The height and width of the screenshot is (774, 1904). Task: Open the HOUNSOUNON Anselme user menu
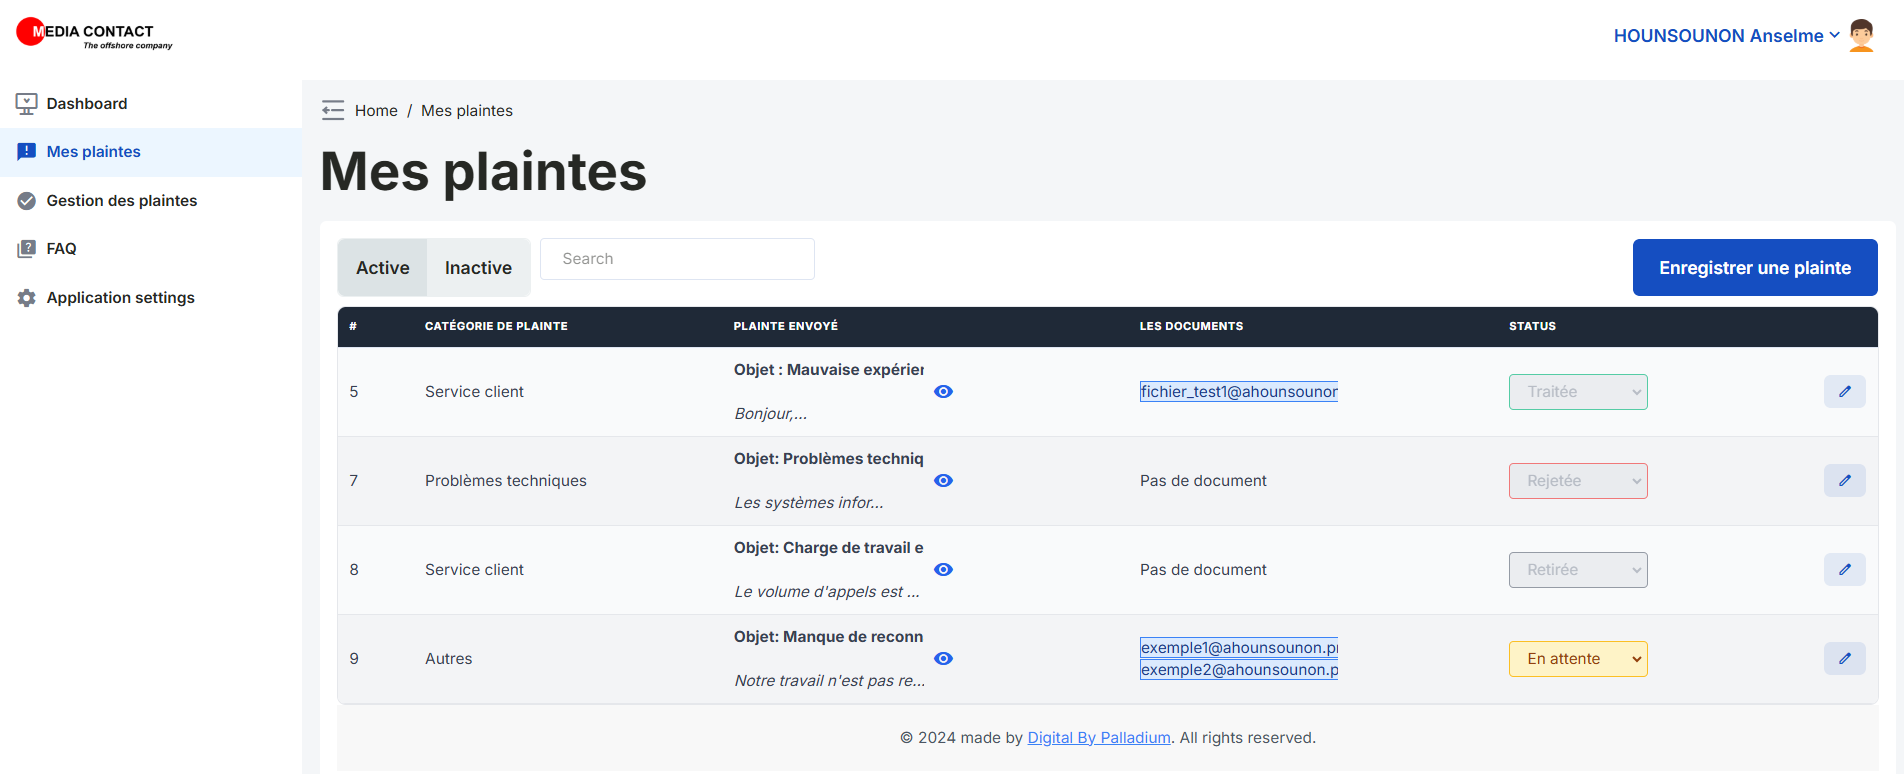1725,36
